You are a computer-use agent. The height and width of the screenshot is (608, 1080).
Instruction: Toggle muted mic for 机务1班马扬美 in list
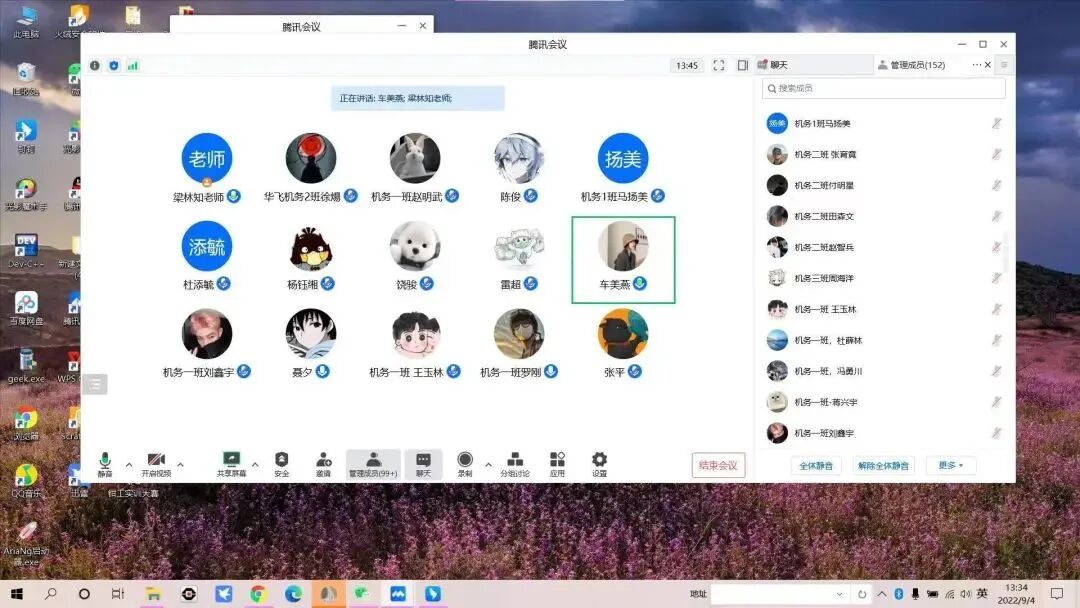click(996, 123)
